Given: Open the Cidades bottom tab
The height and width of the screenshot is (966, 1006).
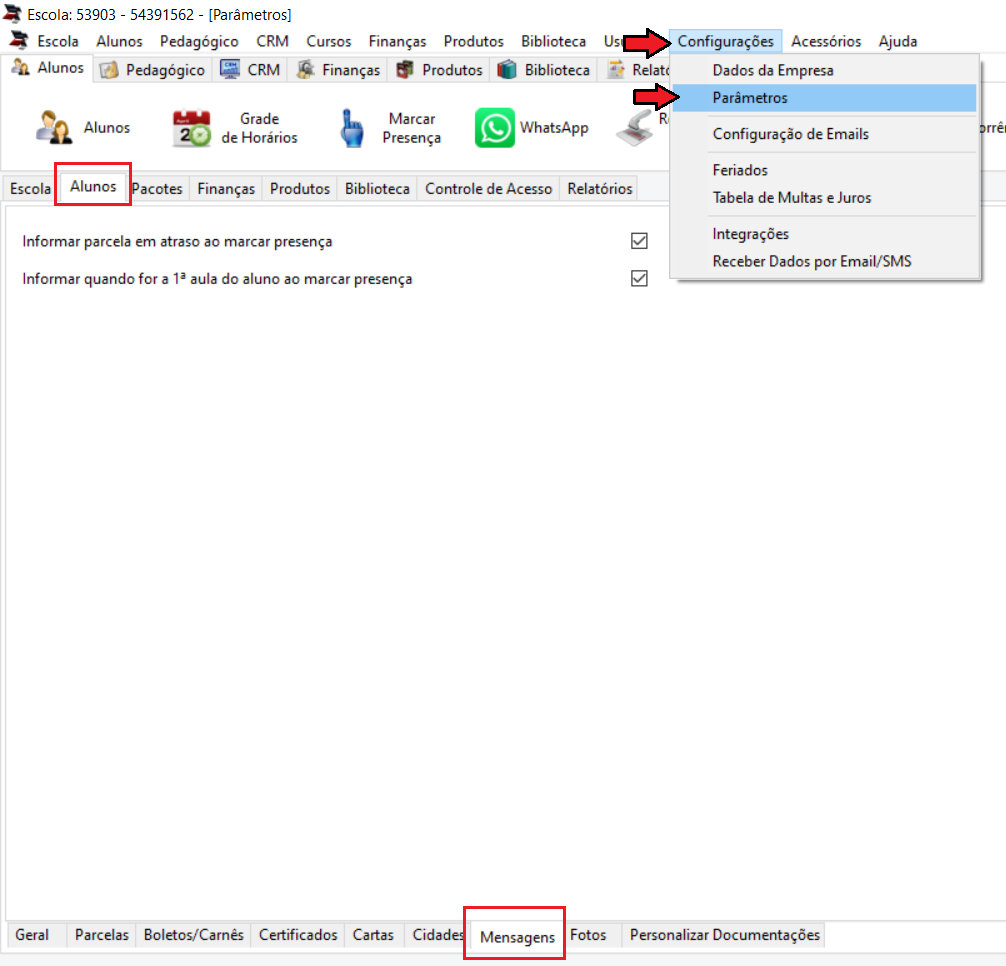Looking at the screenshot, I should [x=438, y=935].
